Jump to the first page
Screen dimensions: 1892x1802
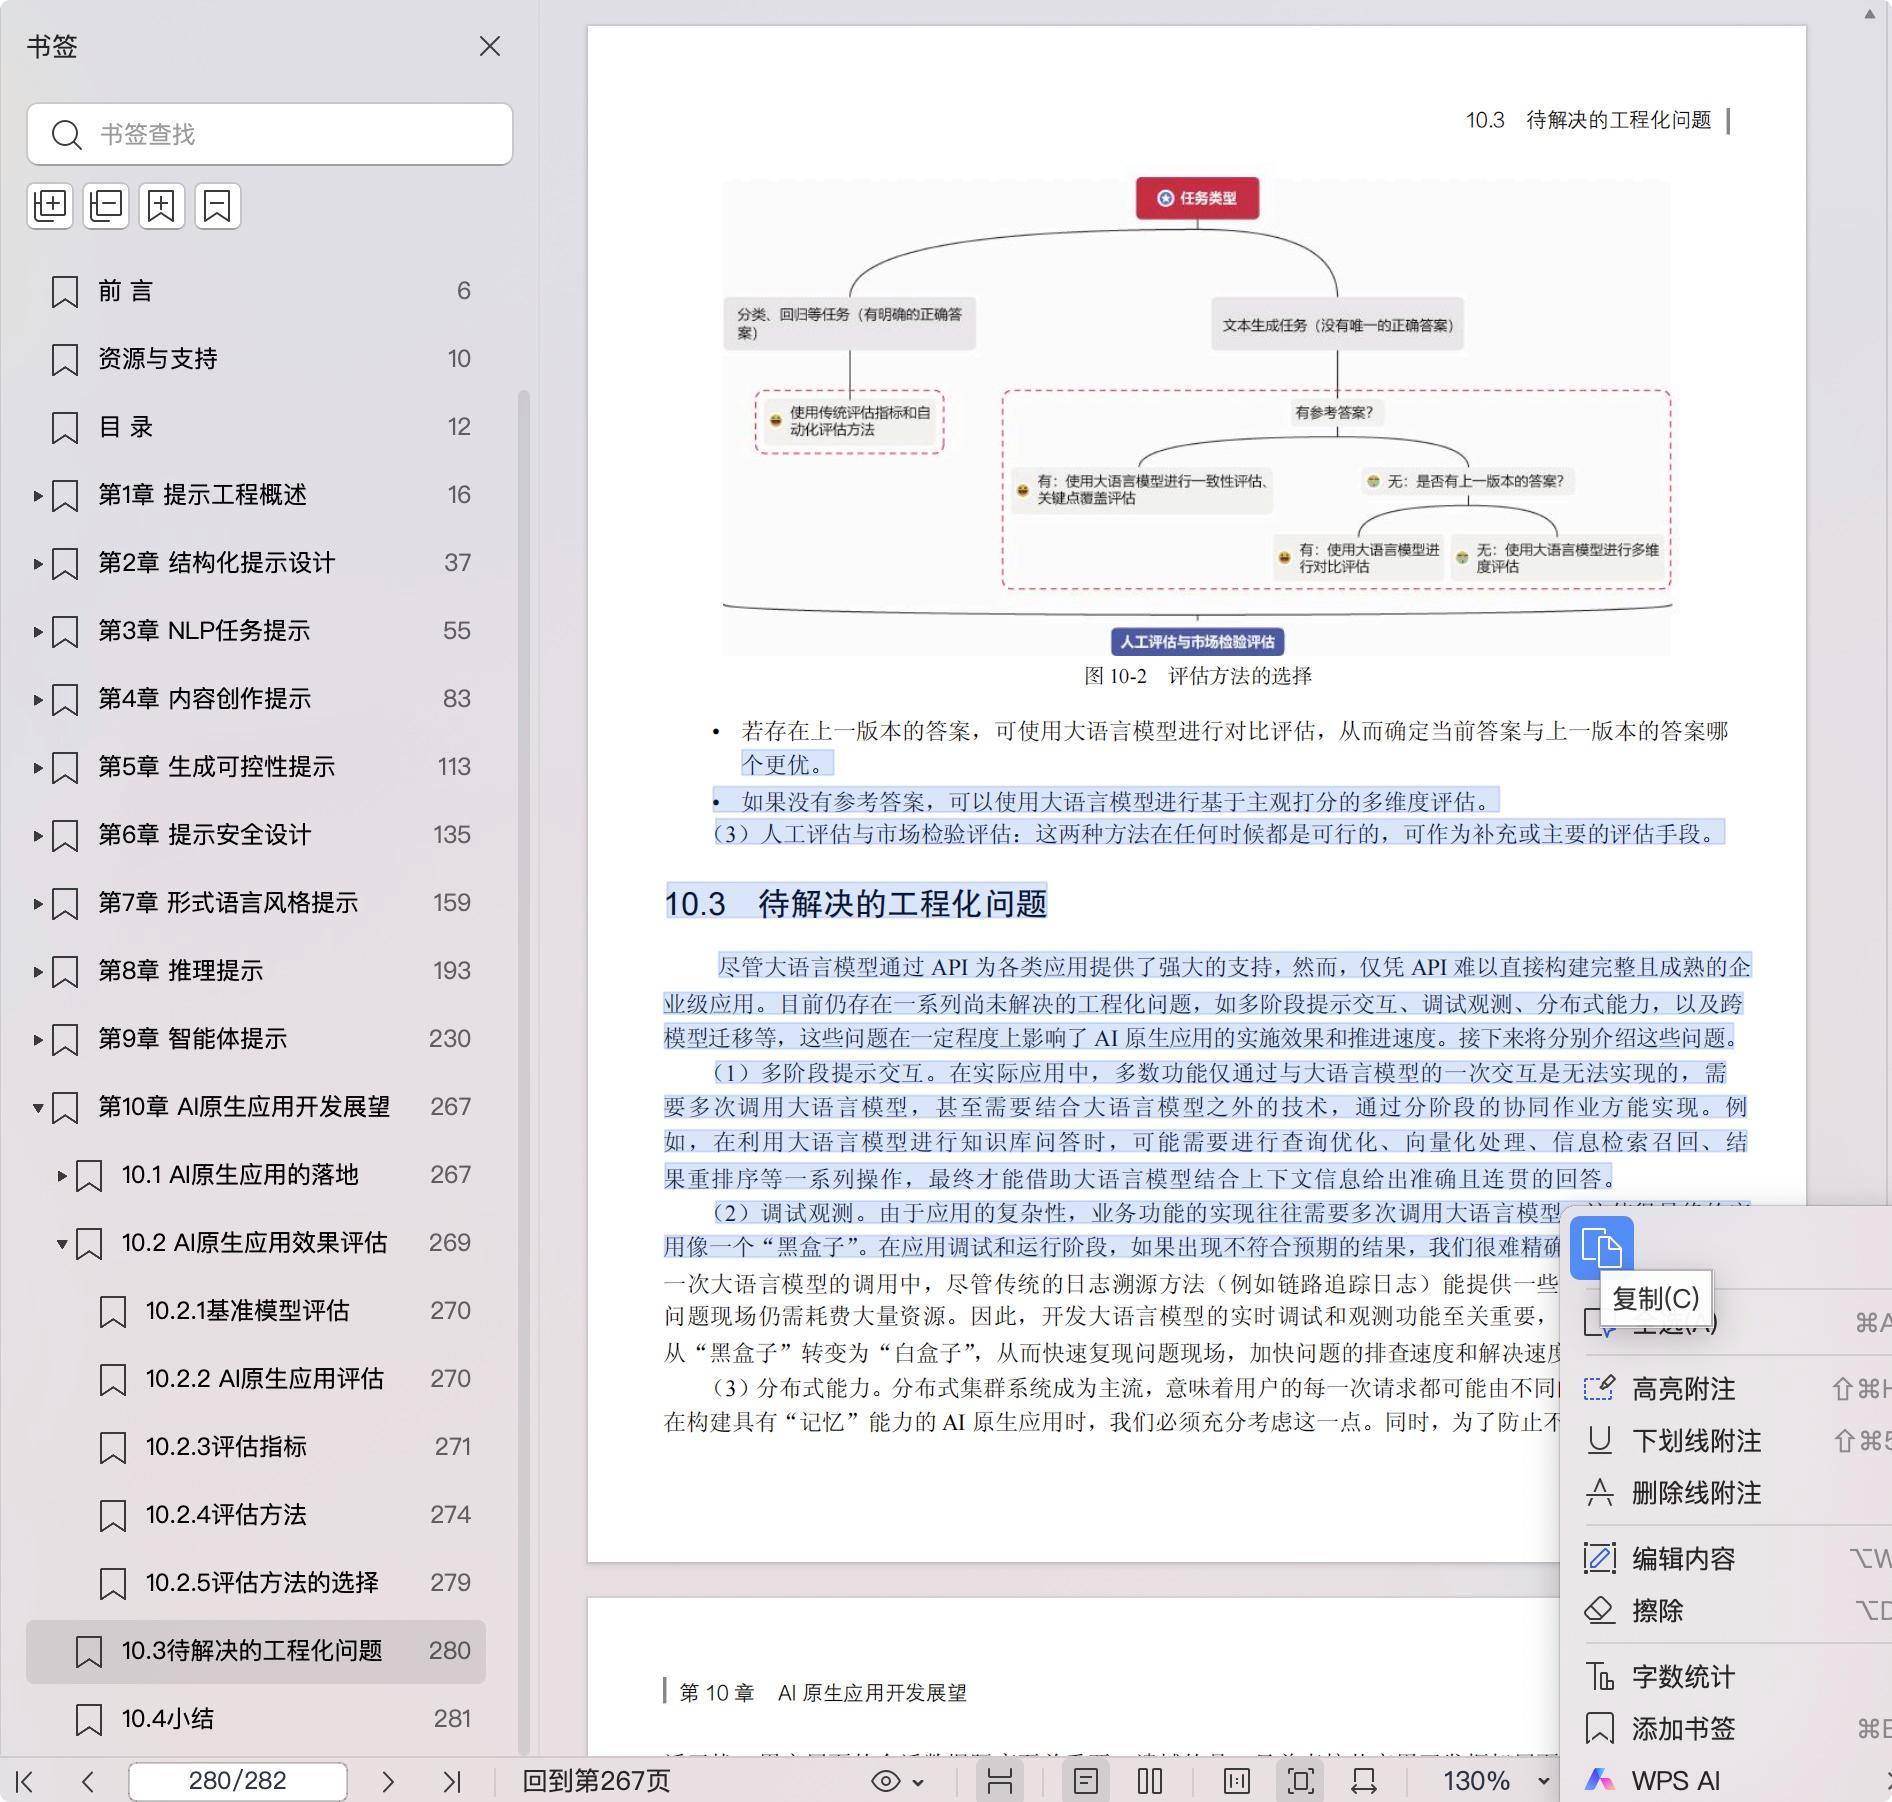(x=26, y=1781)
